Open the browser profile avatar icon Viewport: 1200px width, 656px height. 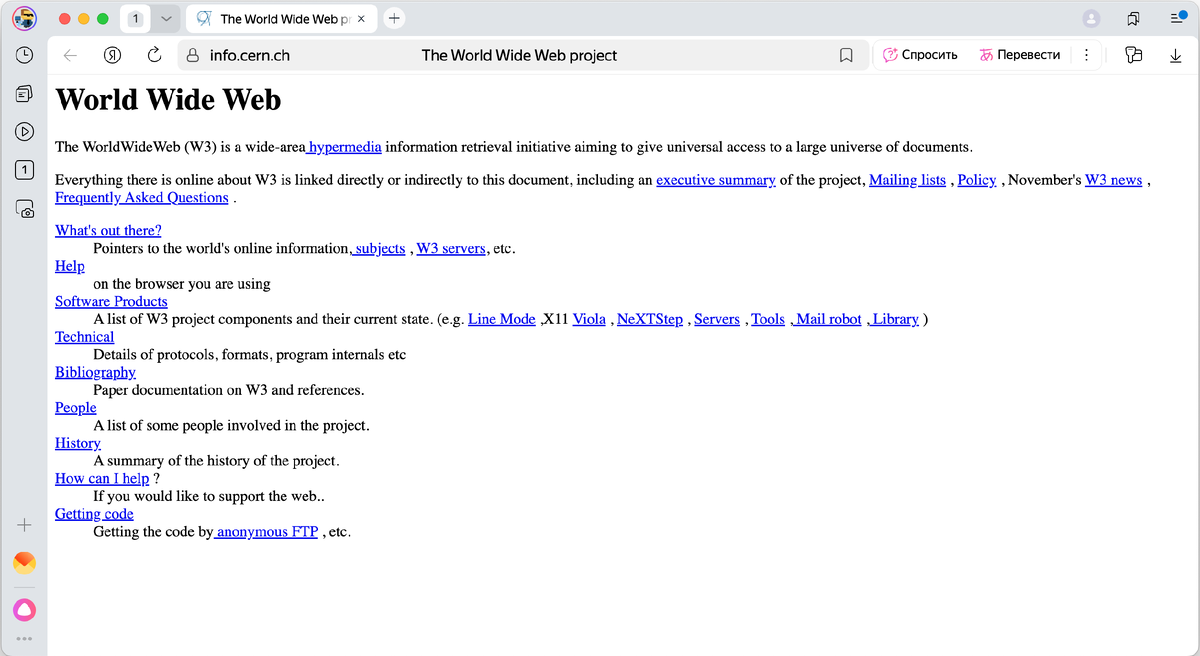pos(24,18)
